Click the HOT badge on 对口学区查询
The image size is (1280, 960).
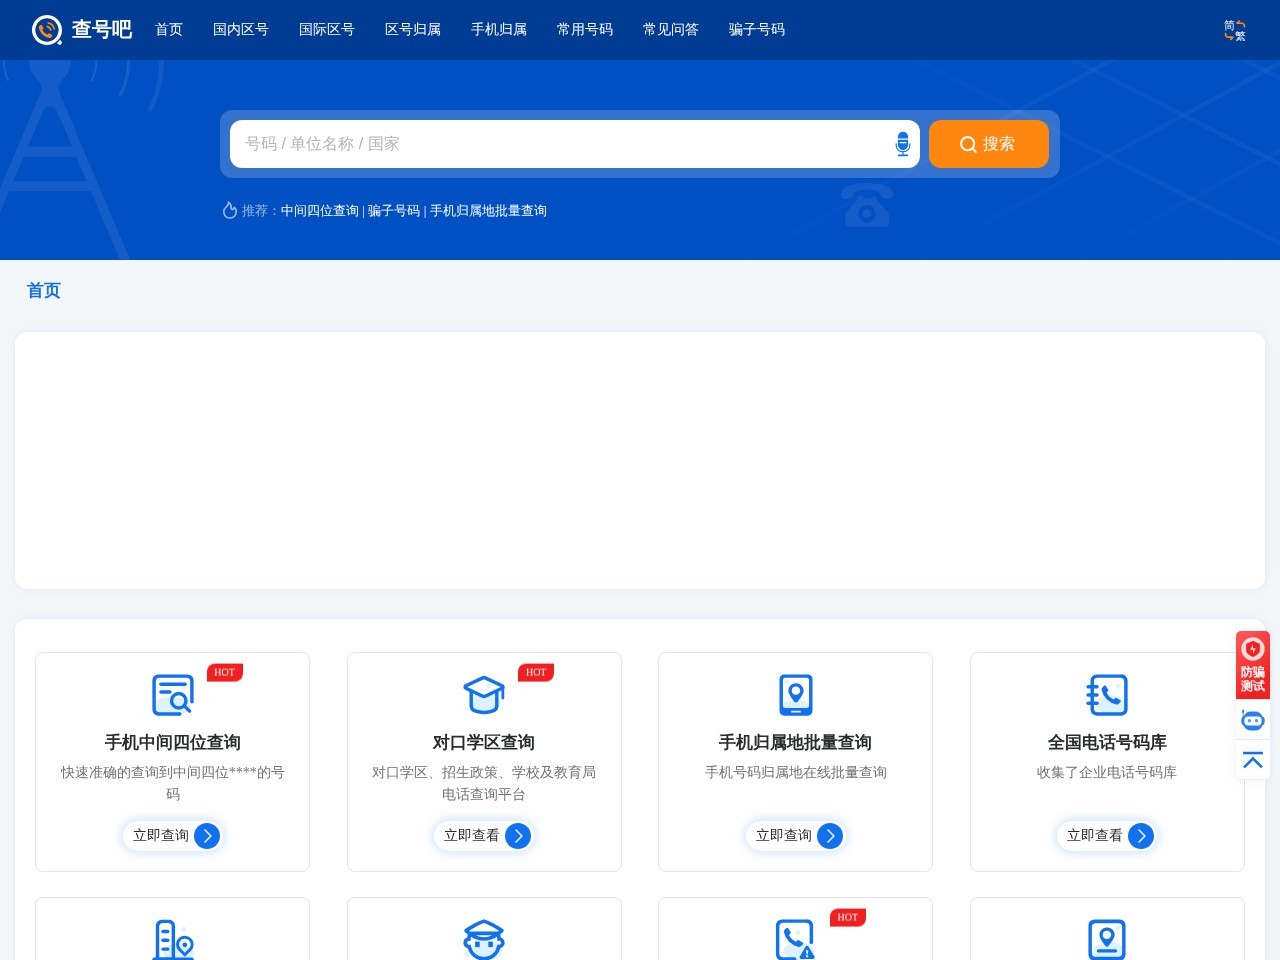point(536,672)
